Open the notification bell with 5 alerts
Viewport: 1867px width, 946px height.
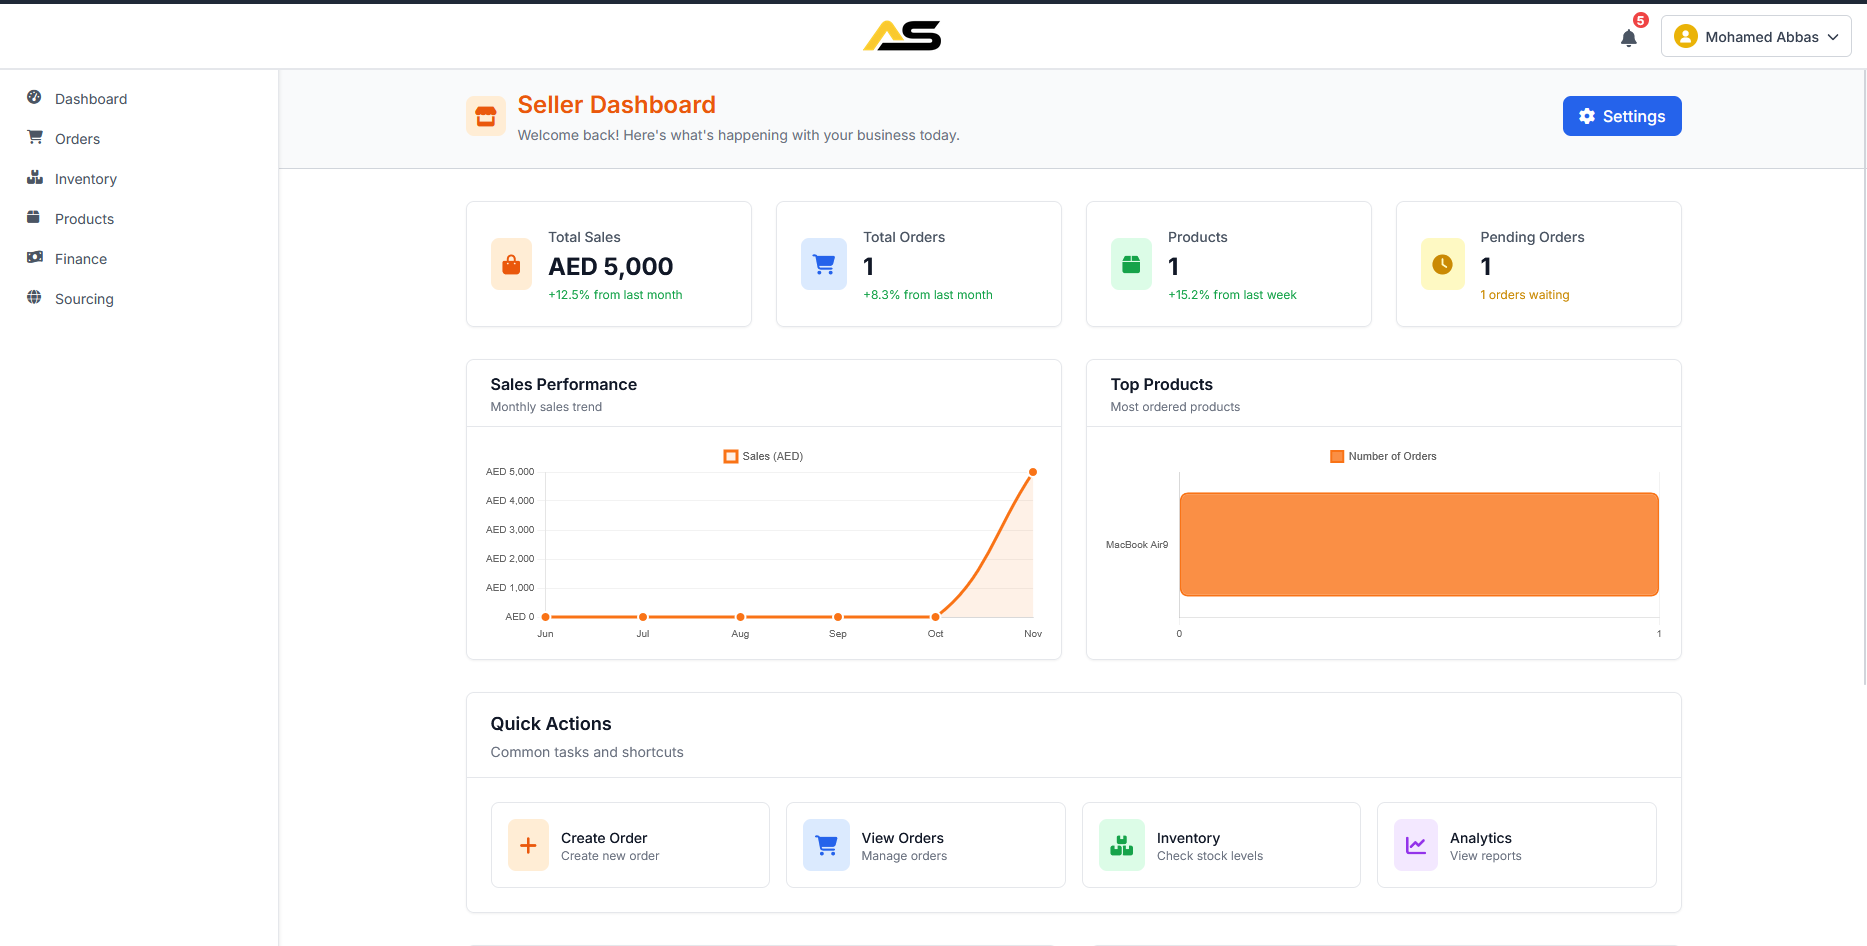(x=1630, y=37)
